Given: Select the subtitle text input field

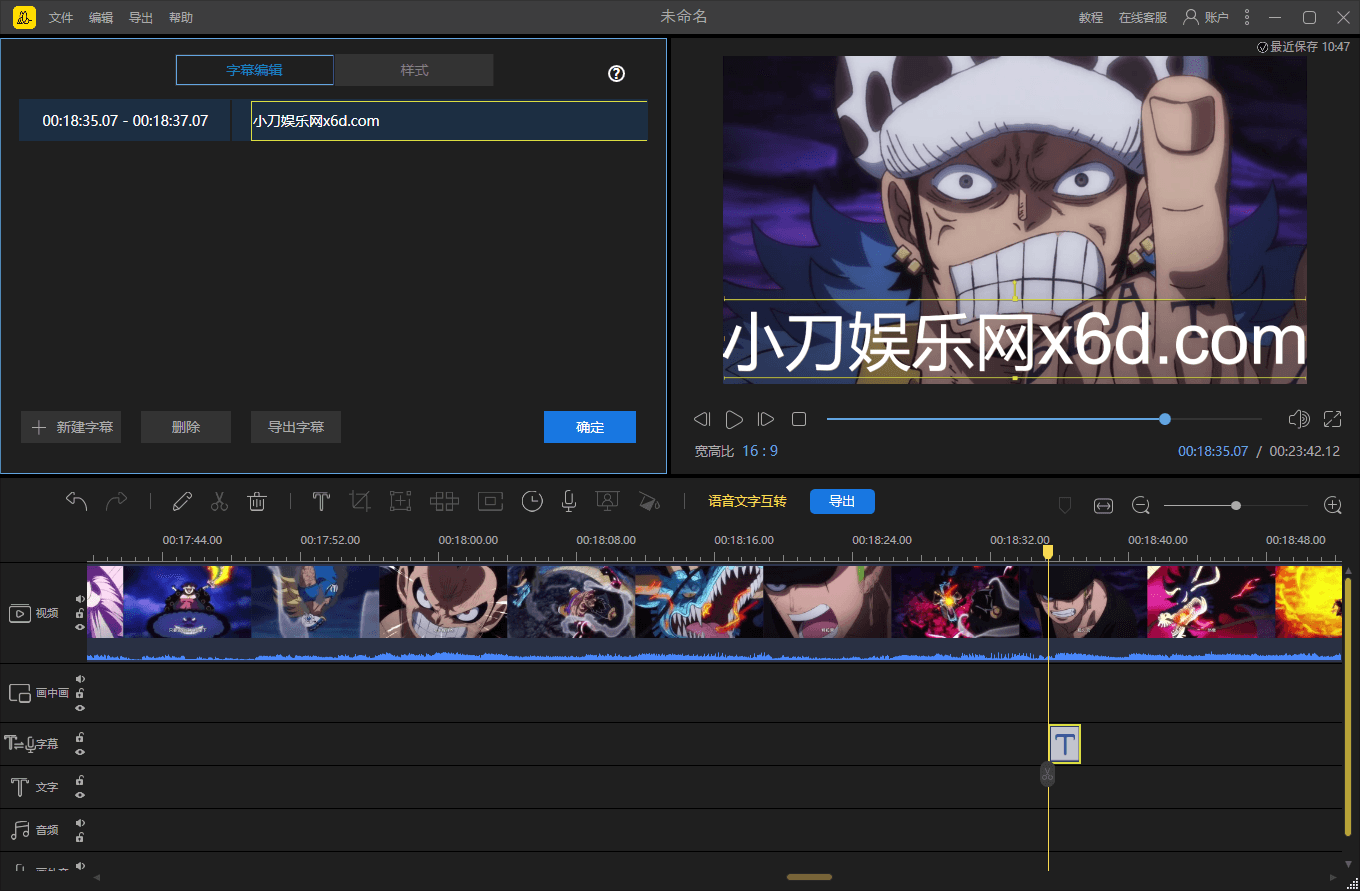Looking at the screenshot, I should [x=449, y=120].
